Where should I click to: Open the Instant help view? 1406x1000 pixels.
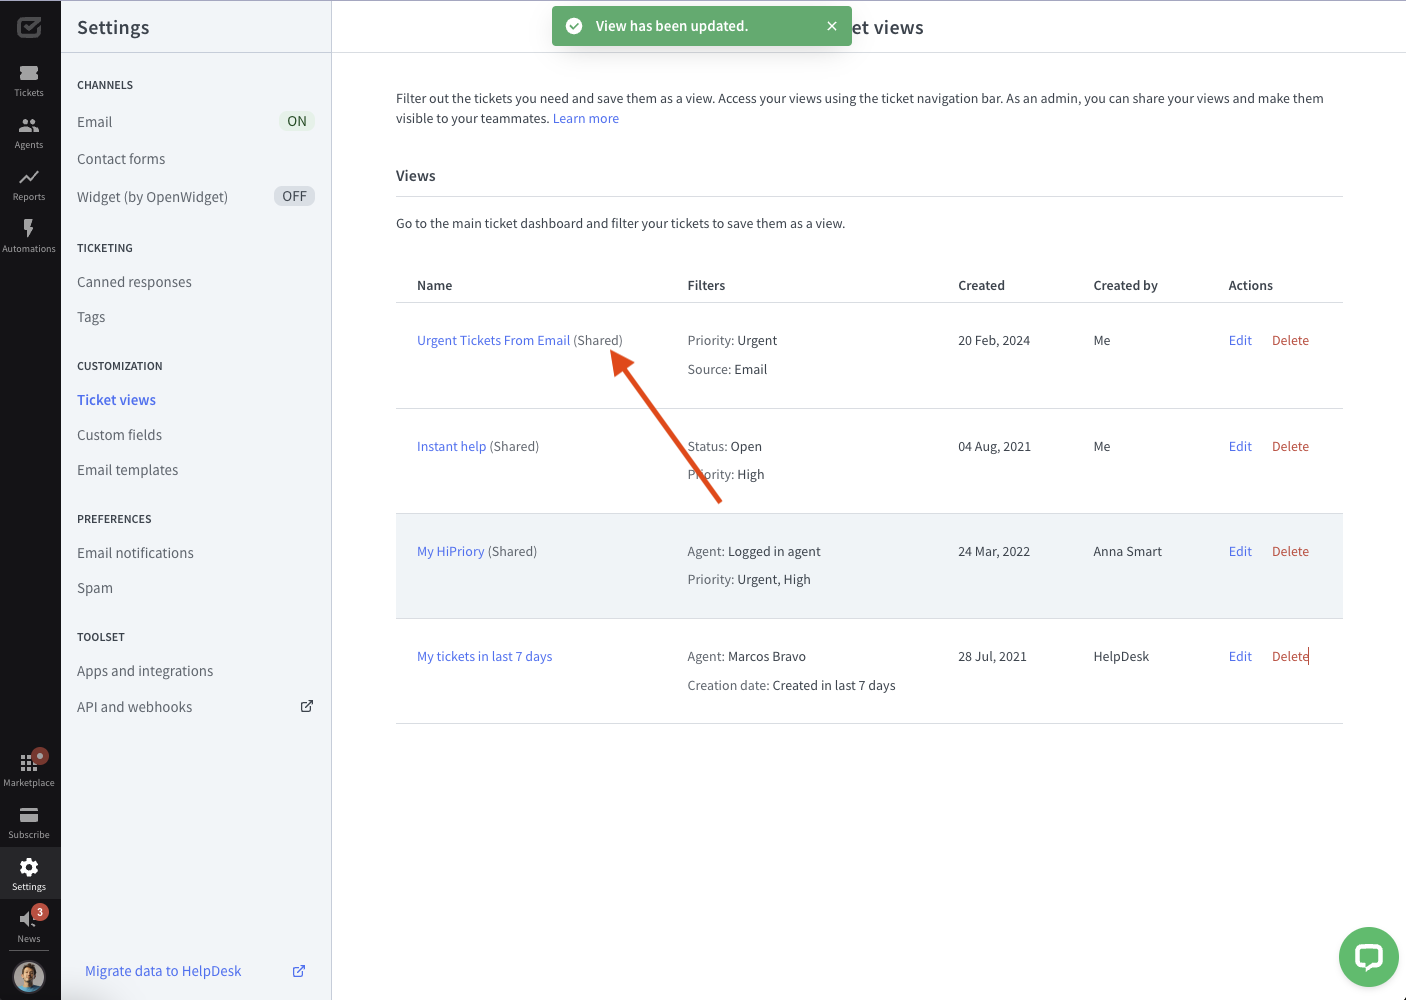(x=451, y=446)
